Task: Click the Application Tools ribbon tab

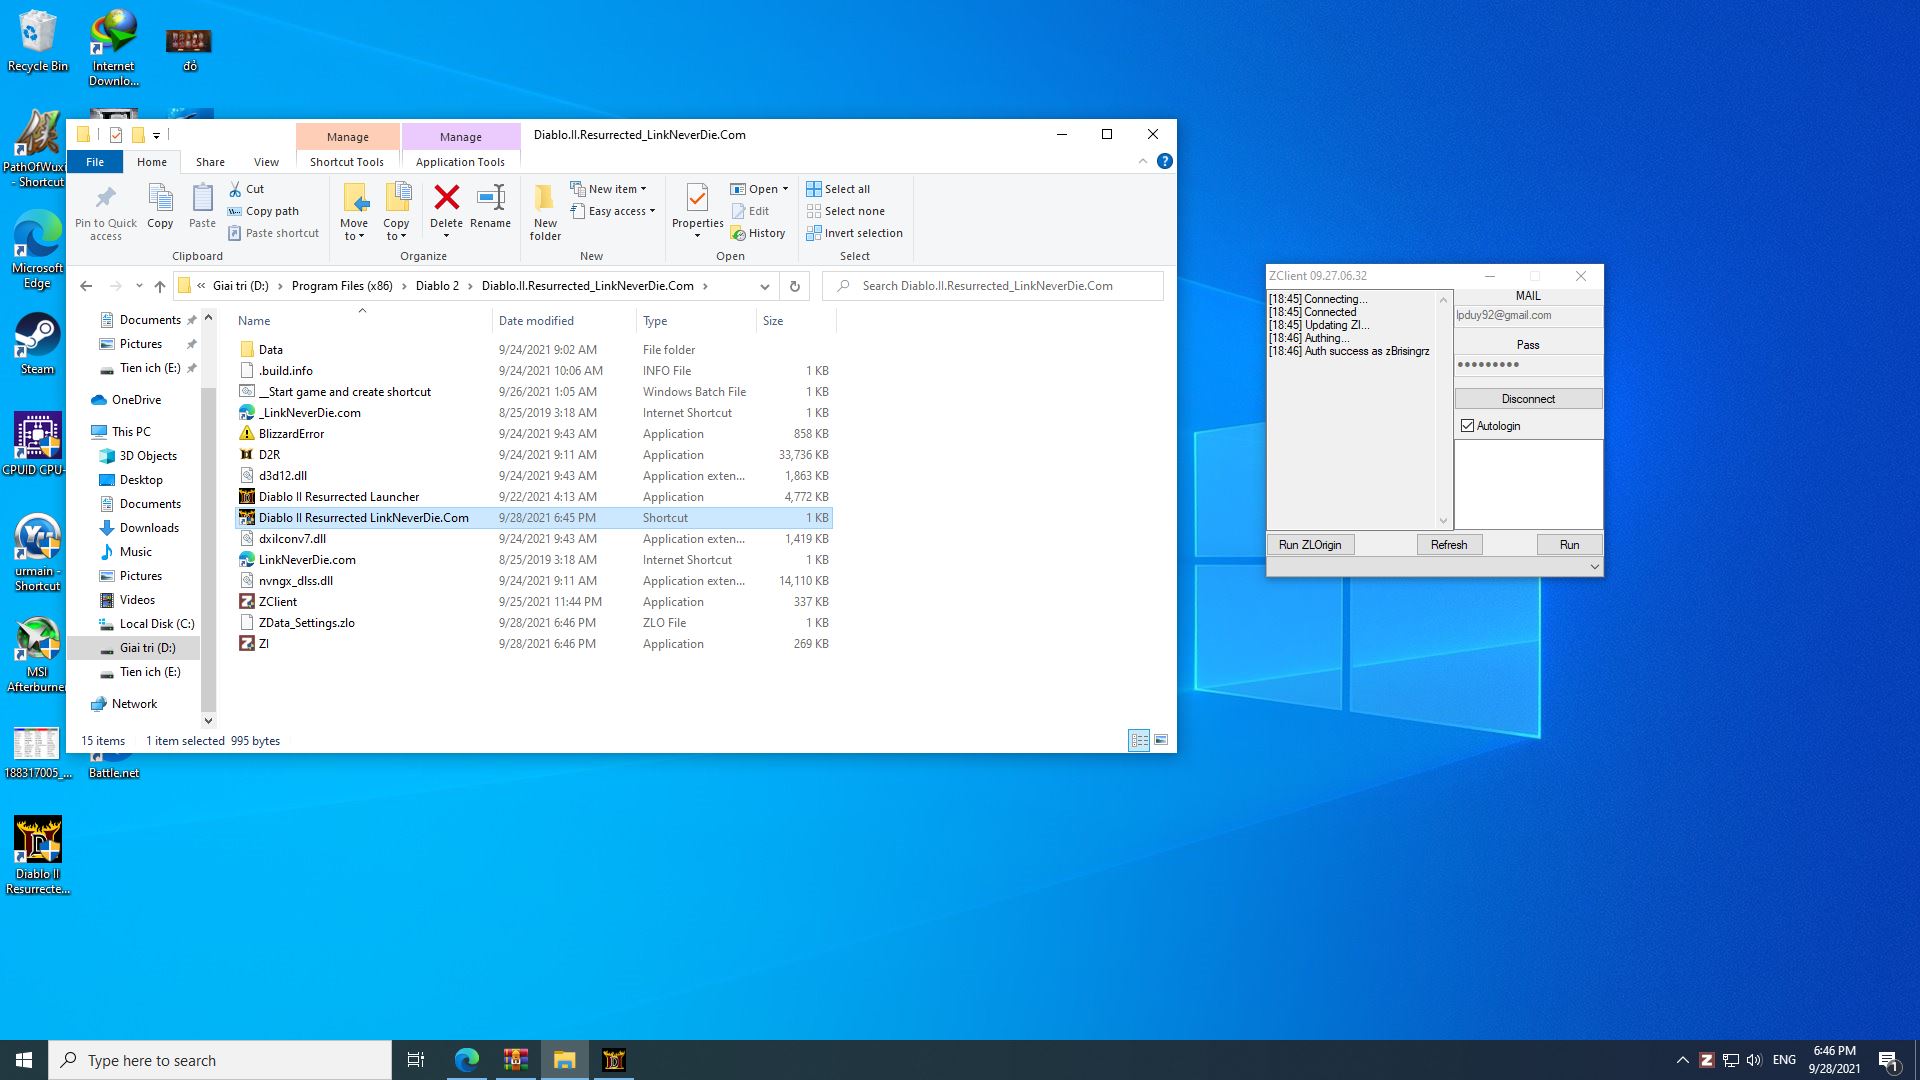Action: coord(460,160)
